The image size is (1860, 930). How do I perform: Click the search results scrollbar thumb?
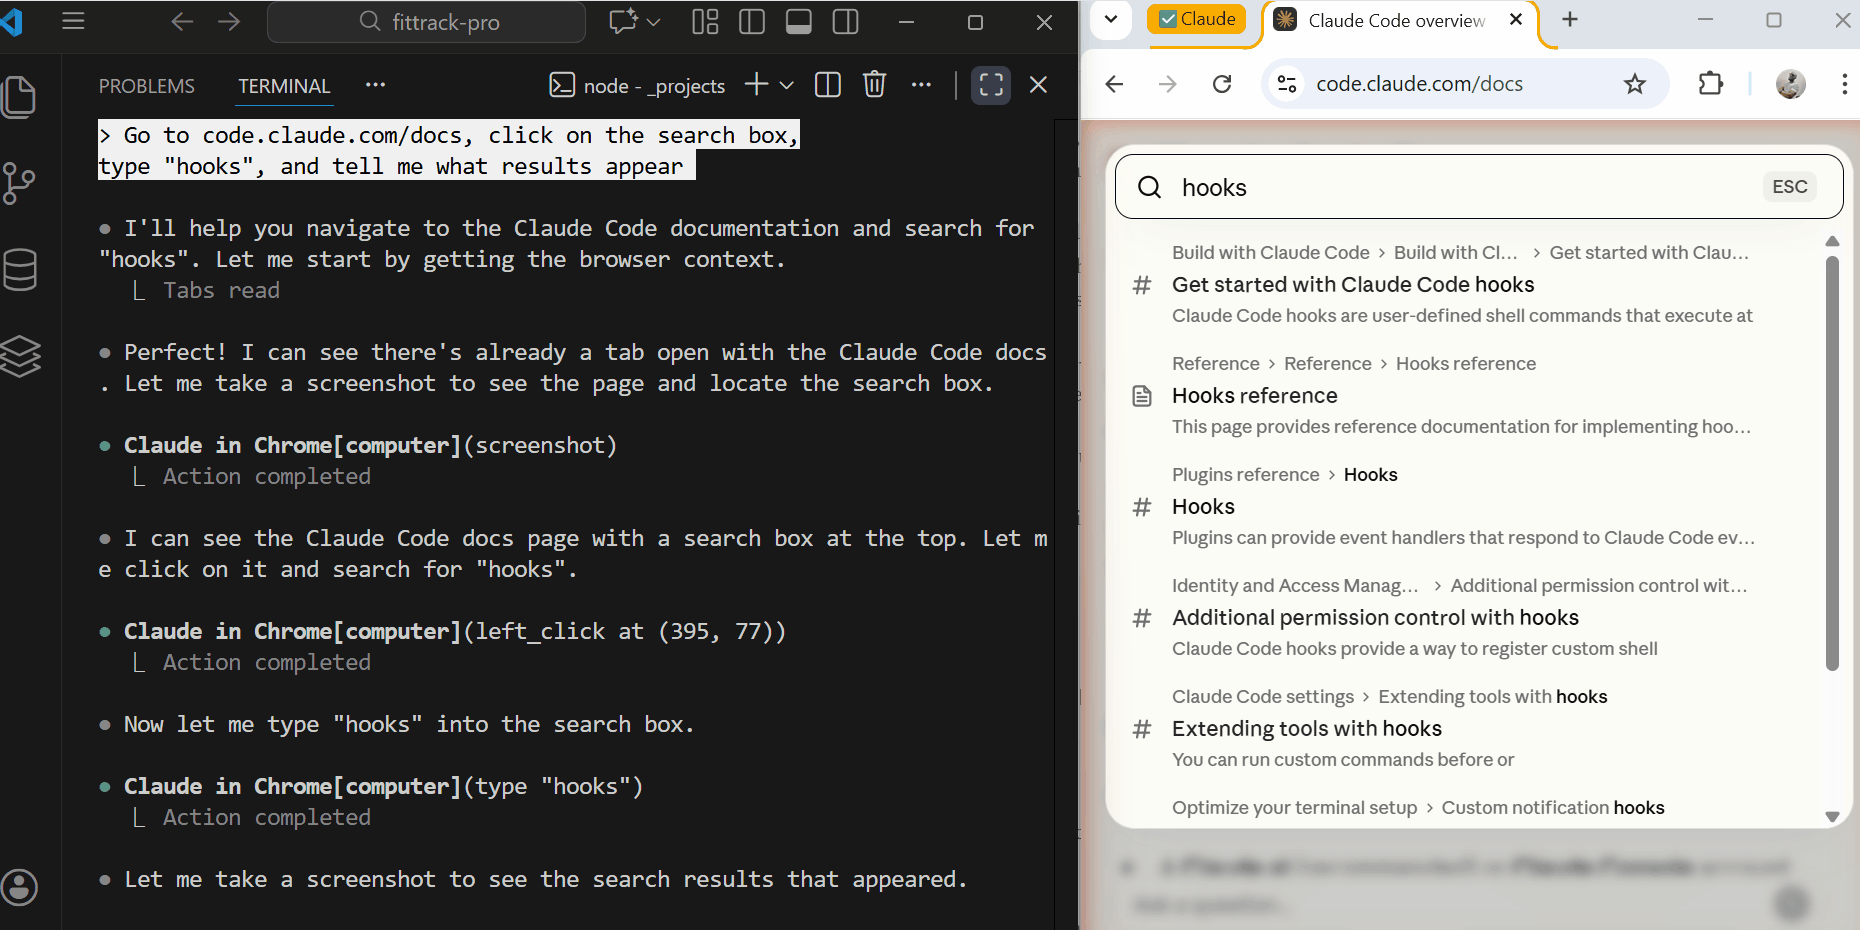[x=1832, y=463]
